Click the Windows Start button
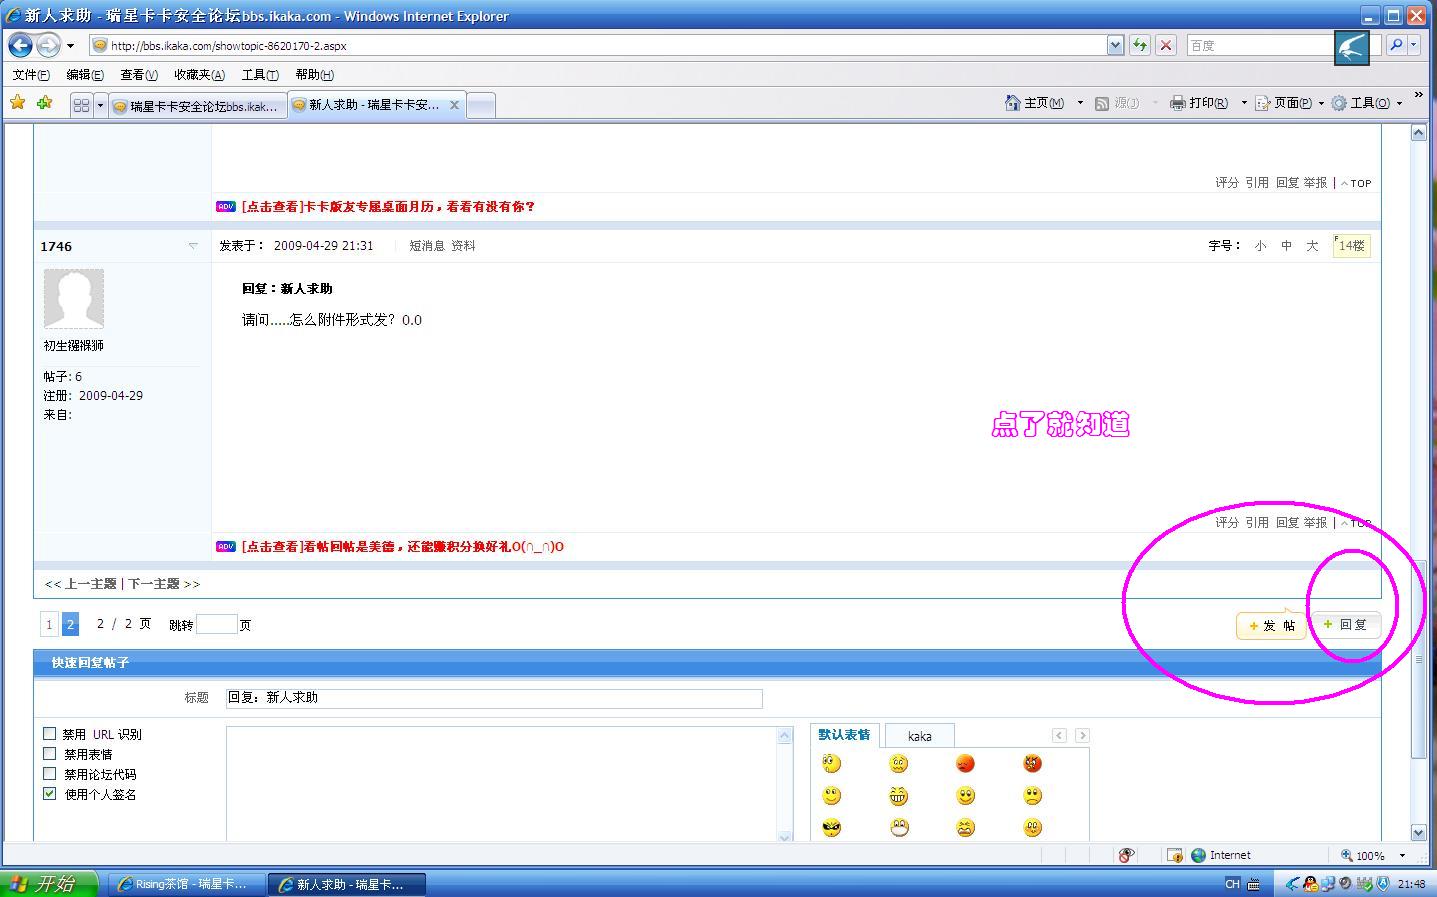Screen dimensions: 1437x897 49,884
